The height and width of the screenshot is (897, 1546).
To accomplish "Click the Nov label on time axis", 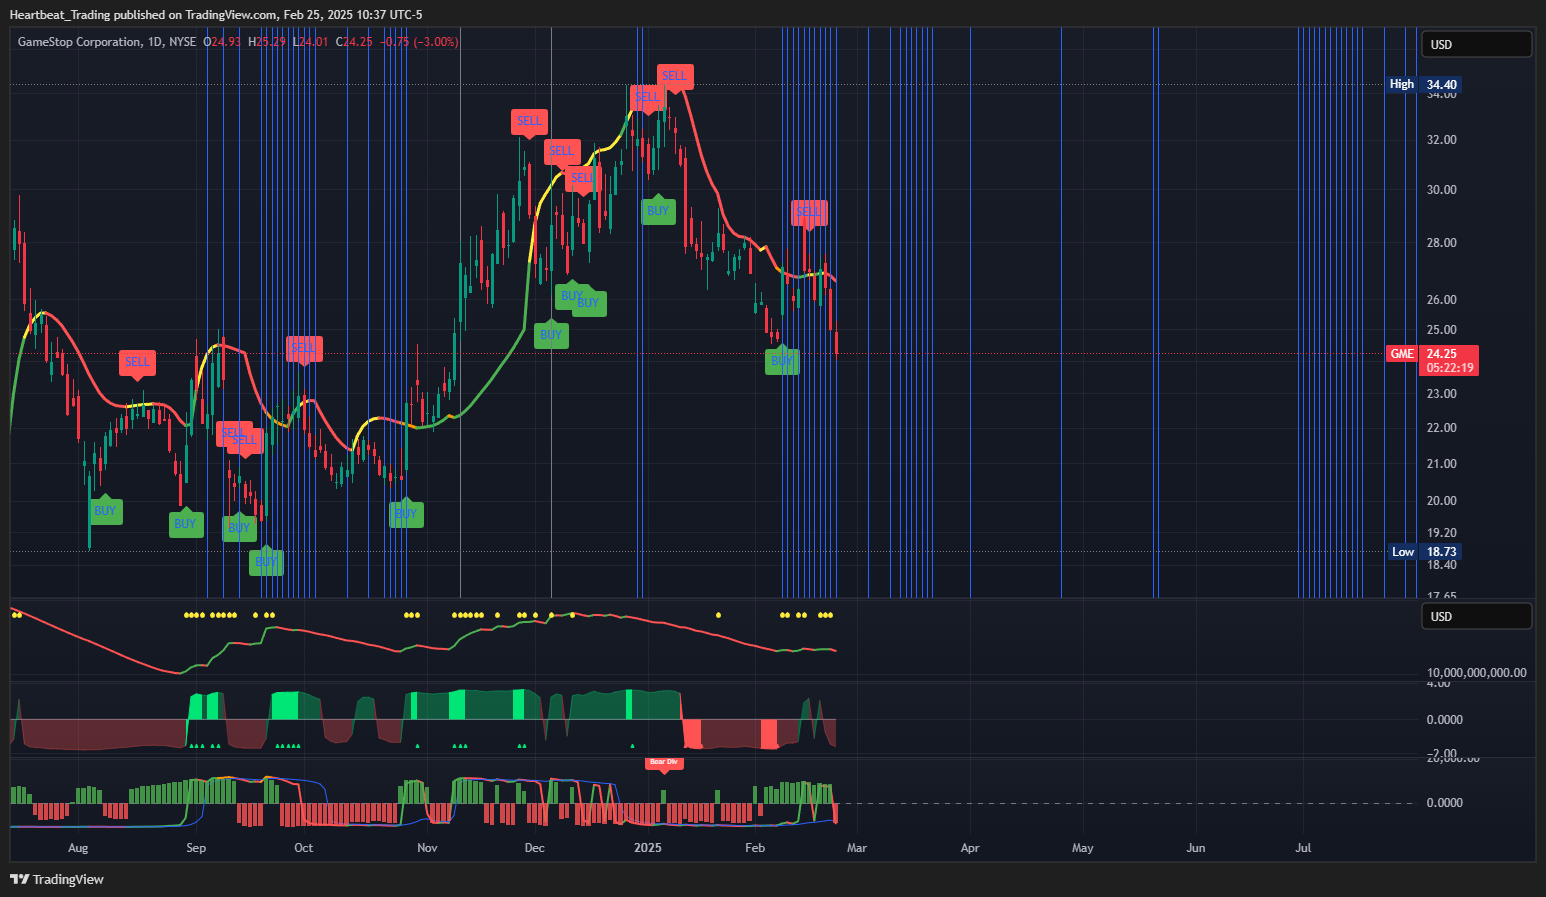I will click(427, 848).
